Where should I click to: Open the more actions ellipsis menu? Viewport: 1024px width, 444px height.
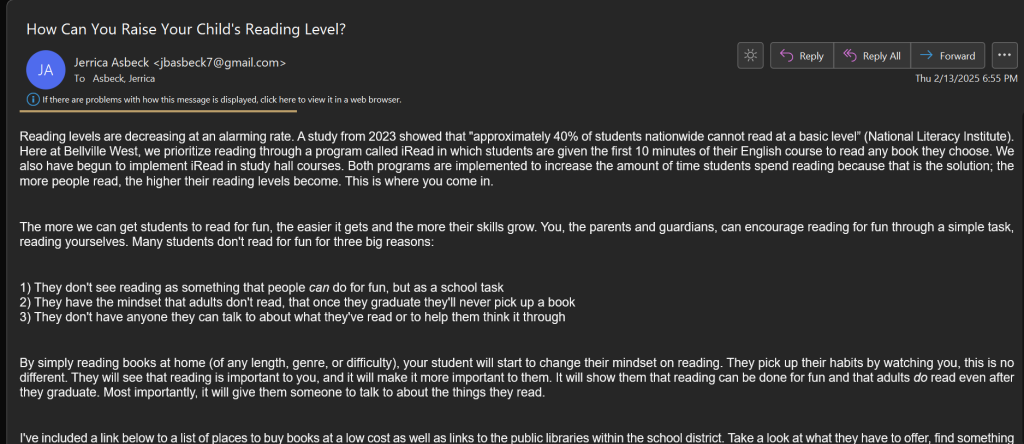pyautogui.click(x=1004, y=56)
